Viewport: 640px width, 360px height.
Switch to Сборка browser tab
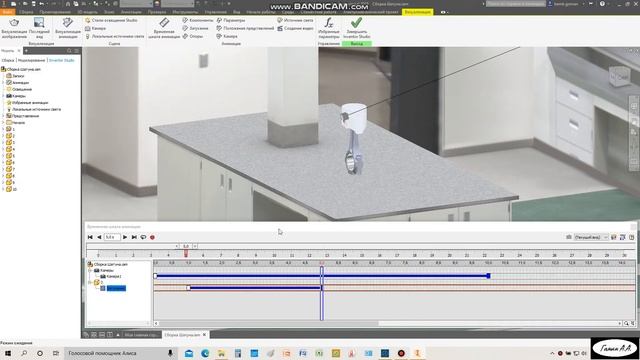click(x=8, y=60)
